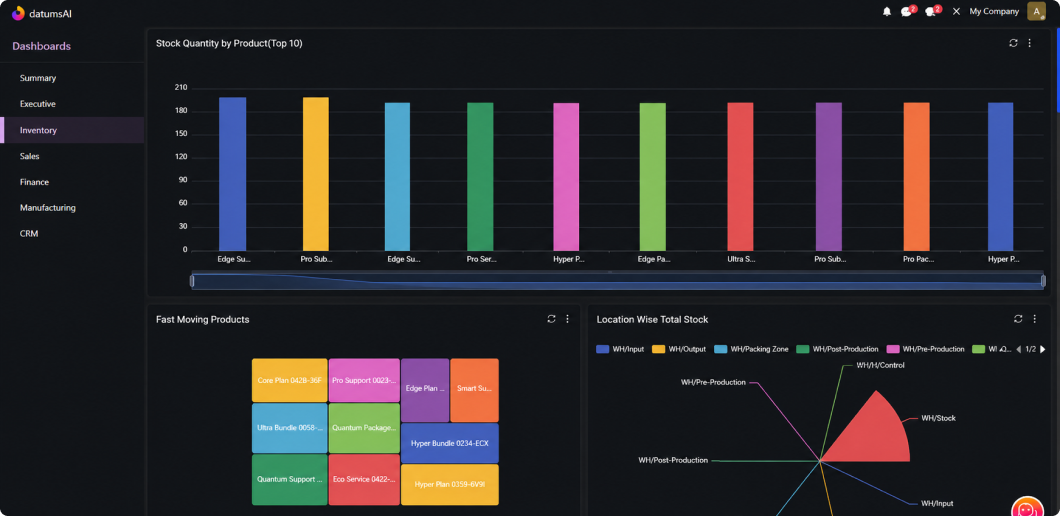Click the main page vertical scrollbar

point(1057,68)
